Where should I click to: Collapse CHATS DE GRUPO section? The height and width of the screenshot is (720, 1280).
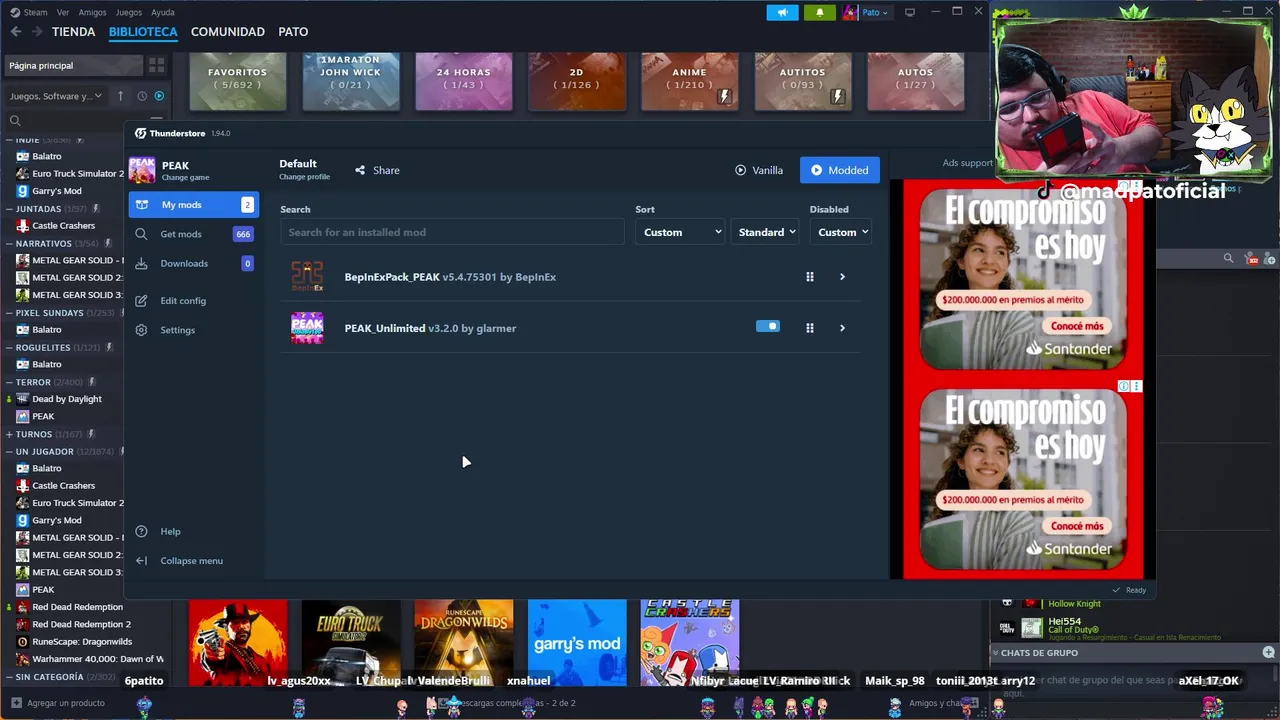995,653
